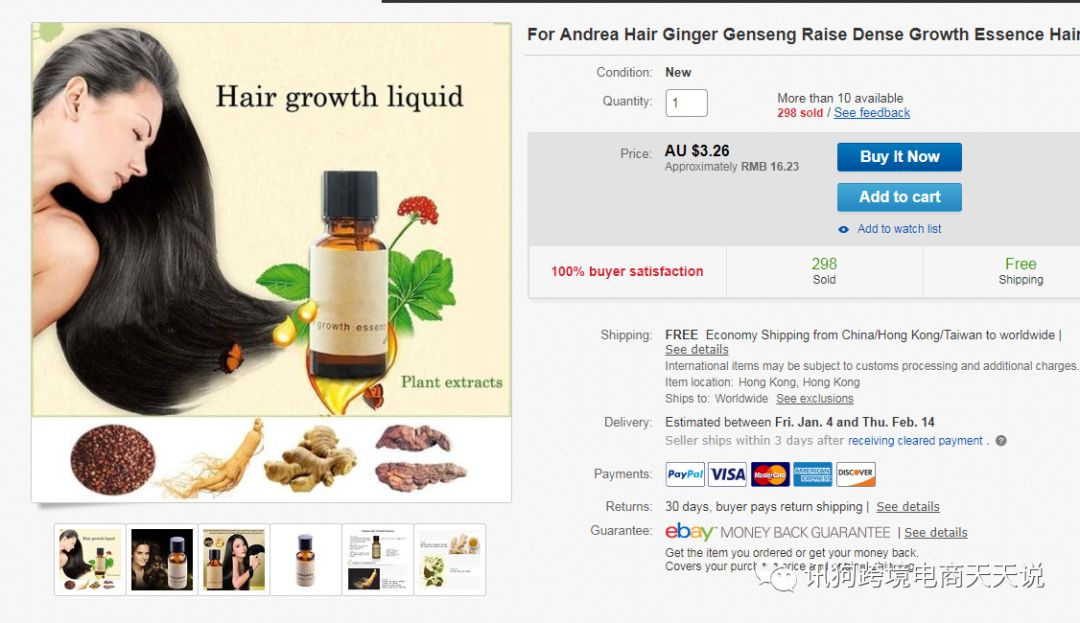Click the eBay Money Back Guarantee logo
1080x623 pixels.
778,532
